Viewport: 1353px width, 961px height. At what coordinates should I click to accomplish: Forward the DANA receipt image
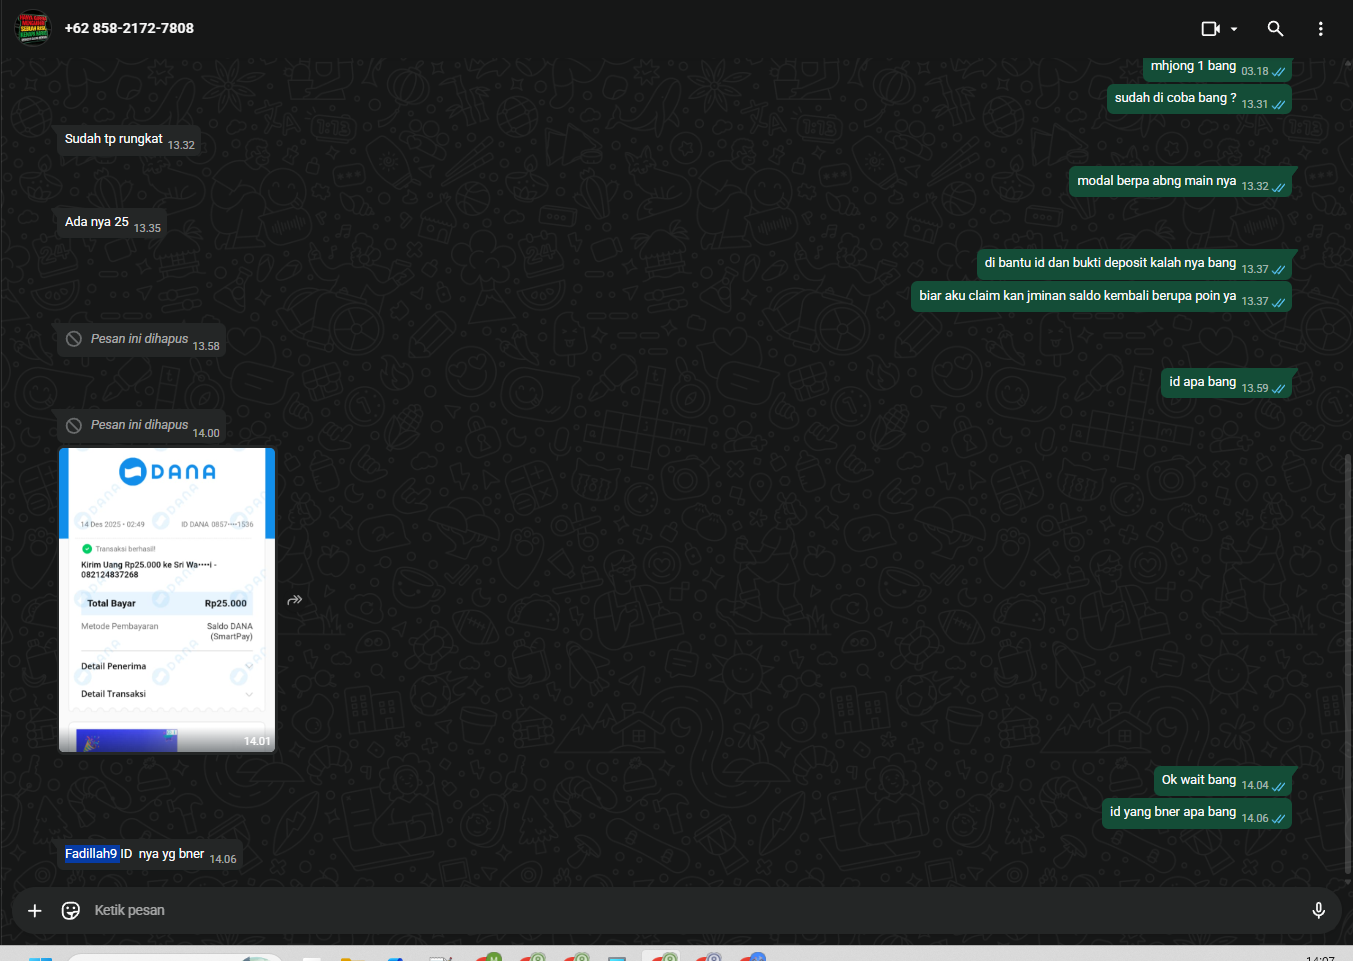tap(294, 600)
